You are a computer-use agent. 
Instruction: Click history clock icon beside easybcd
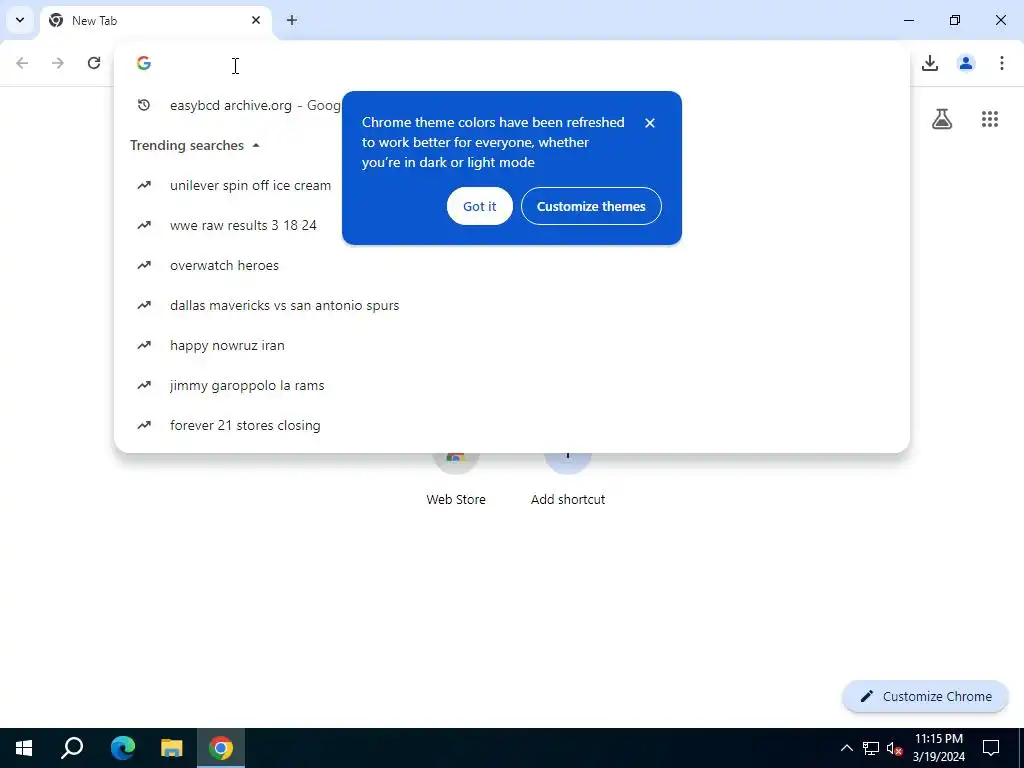click(144, 105)
